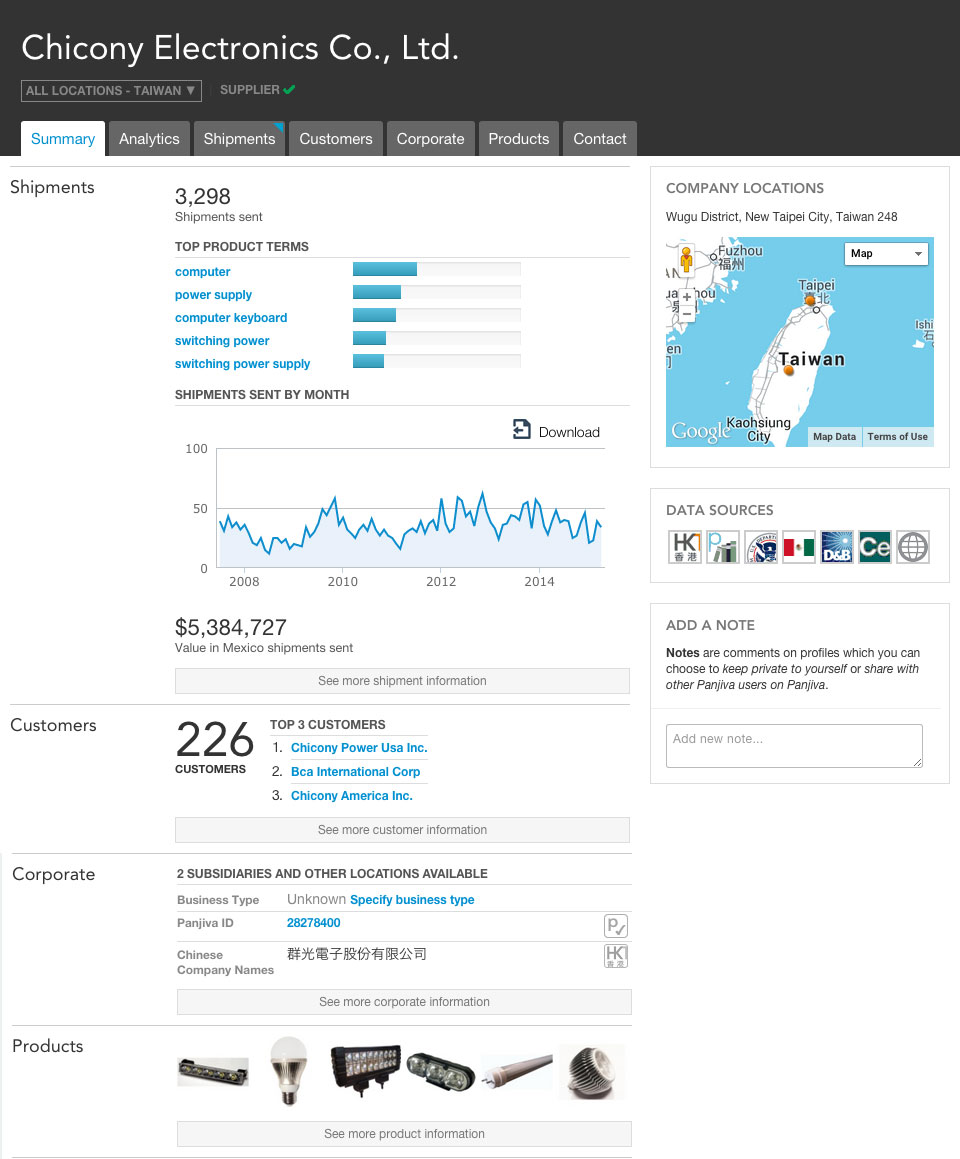
Task: Open the ALL LOCATIONS - TAIWAN dropdown
Action: (x=111, y=90)
